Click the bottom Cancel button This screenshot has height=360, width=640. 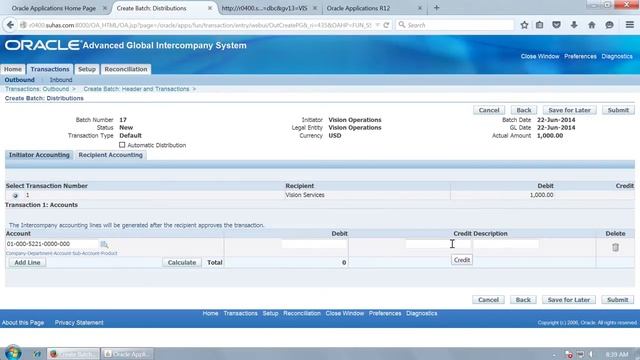(488, 300)
